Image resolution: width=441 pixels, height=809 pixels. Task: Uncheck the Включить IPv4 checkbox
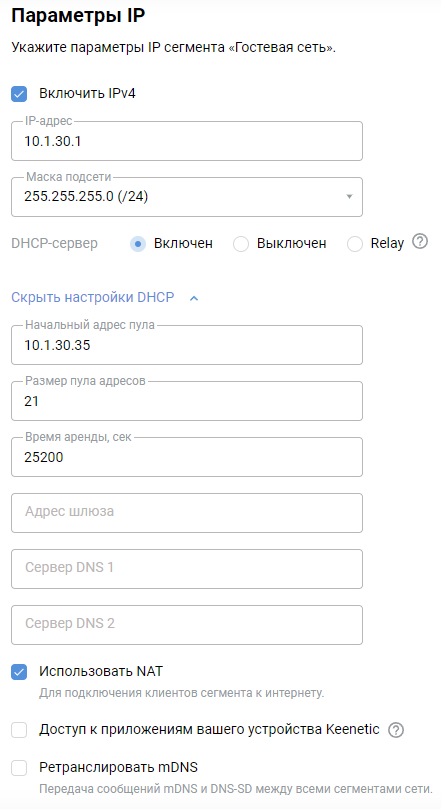[19, 94]
